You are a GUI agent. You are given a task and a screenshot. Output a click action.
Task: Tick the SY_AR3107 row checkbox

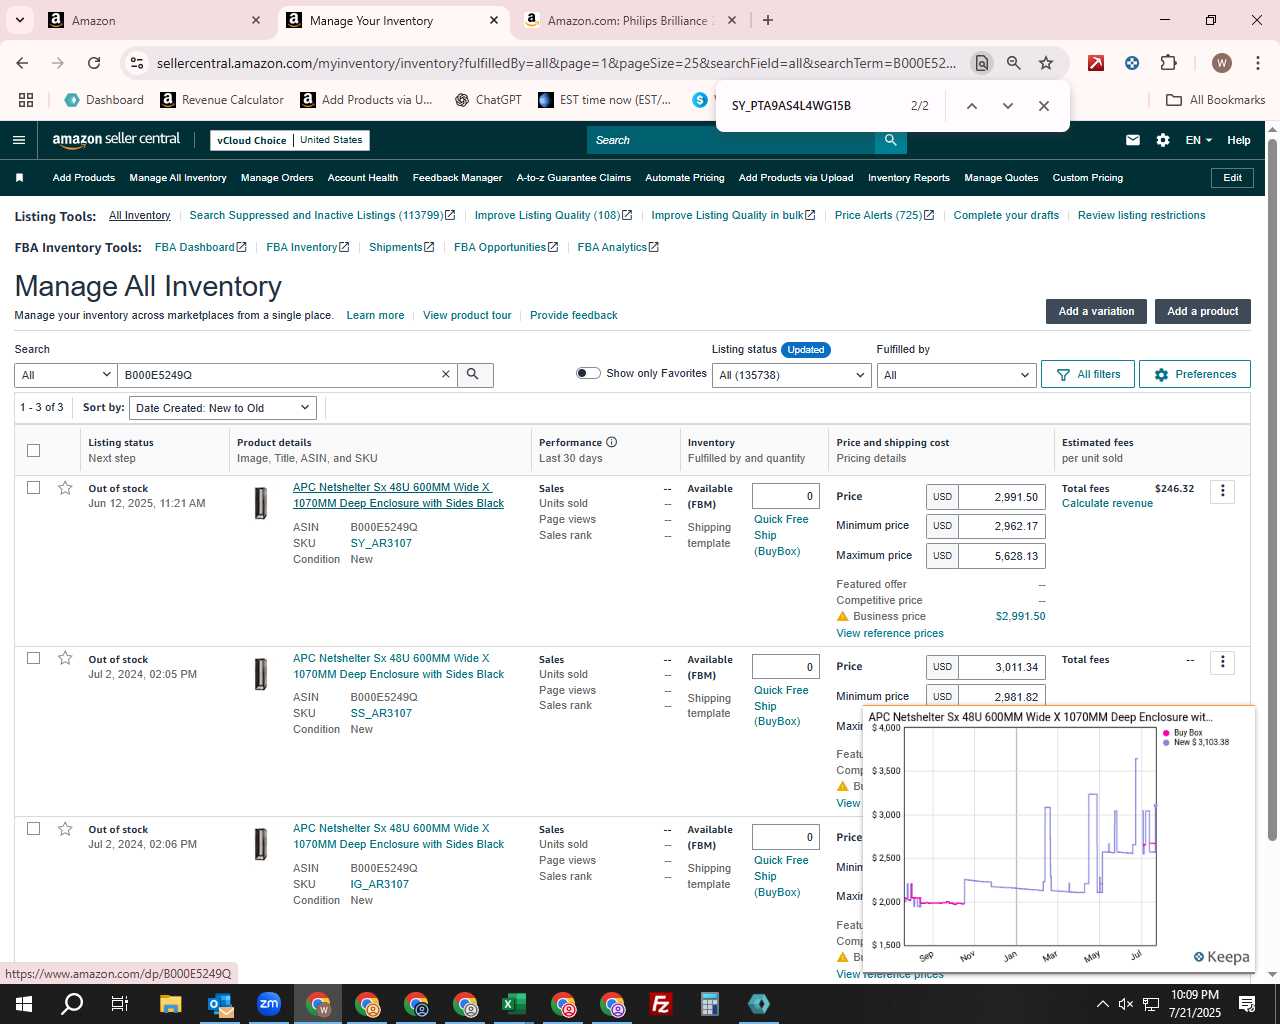point(33,488)
